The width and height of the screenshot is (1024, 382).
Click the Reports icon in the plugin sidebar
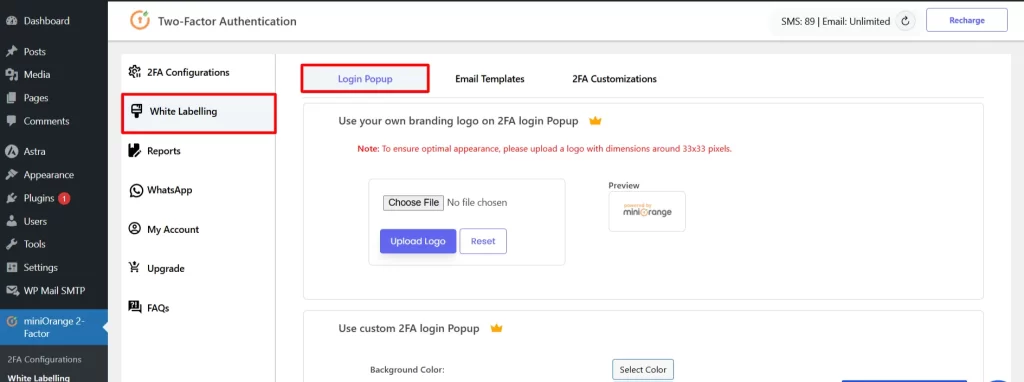click(x=135, y=151)
